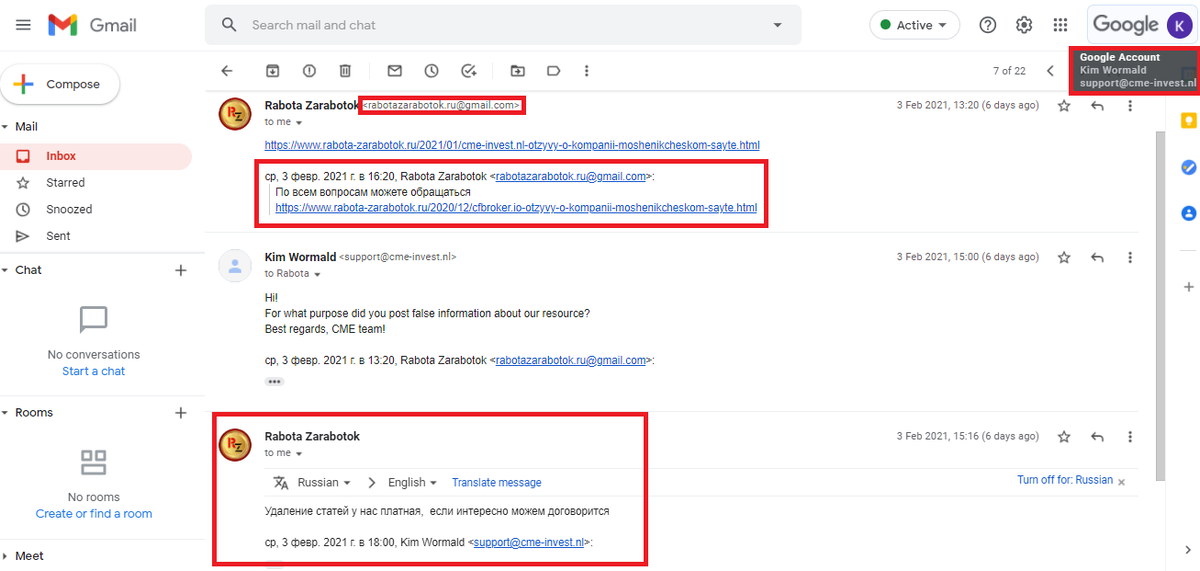Open More menu on 15:16 message

point(1130,437)
